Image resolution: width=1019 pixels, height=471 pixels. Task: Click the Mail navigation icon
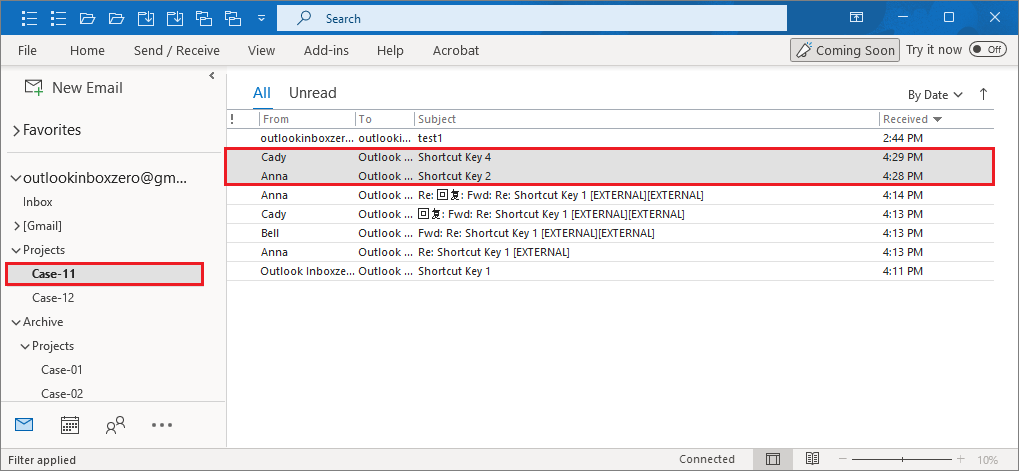(x=24, y=425)
